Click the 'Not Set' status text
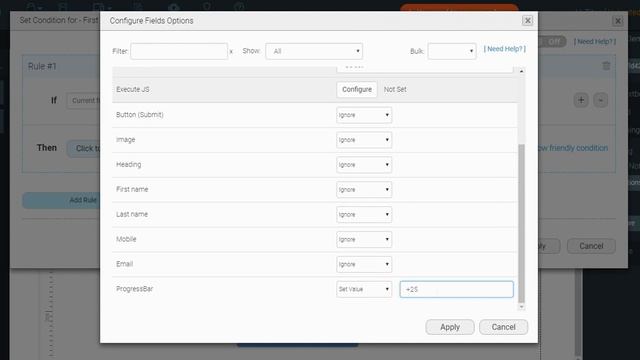 click(395, 89)
